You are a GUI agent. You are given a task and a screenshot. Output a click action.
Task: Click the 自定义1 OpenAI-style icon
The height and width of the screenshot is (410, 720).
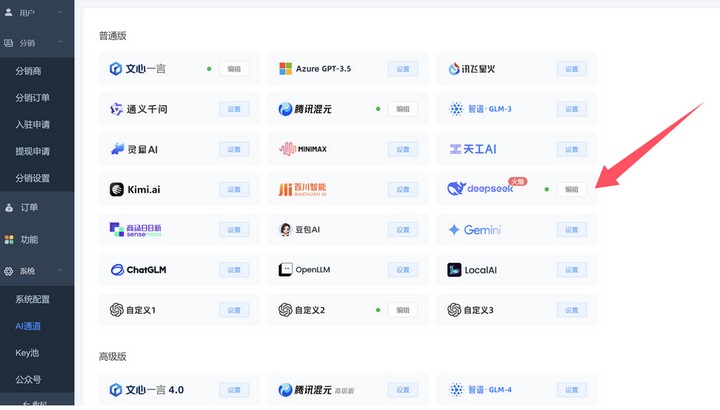(117, 310)
